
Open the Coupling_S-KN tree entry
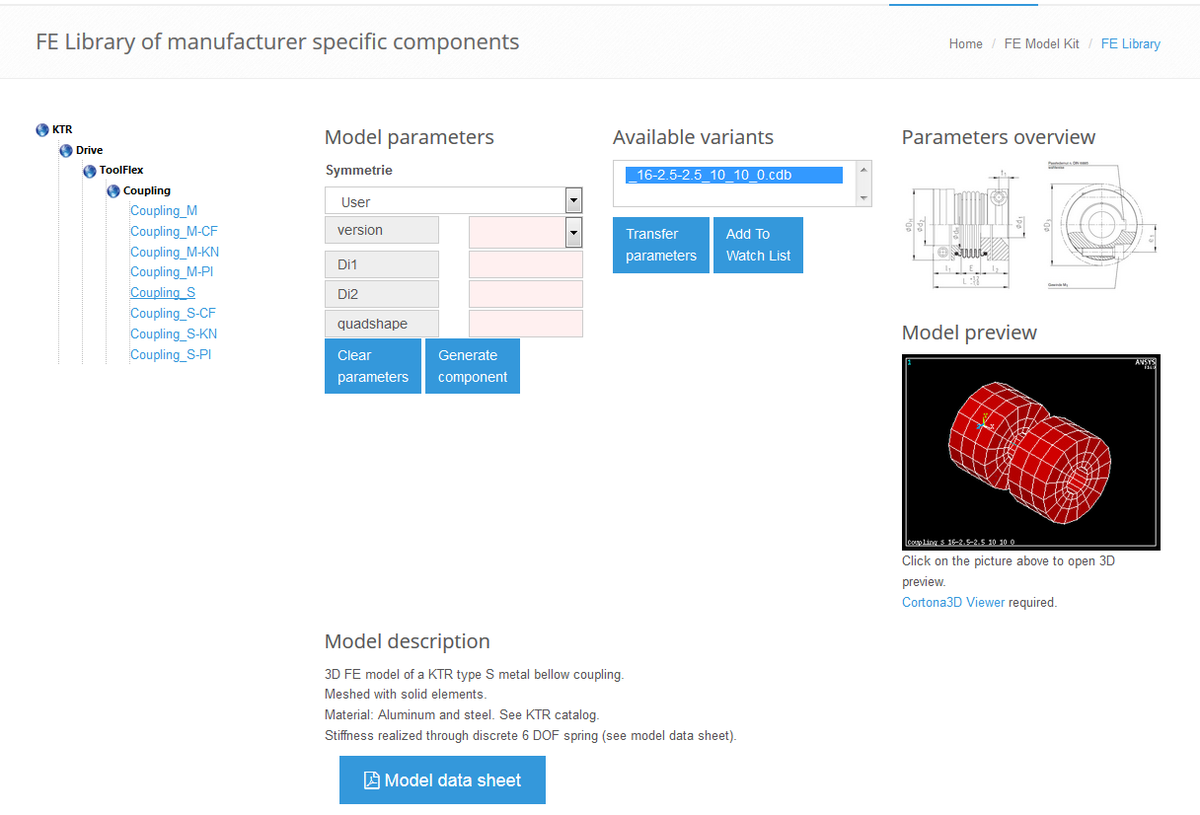pos(174,334)
